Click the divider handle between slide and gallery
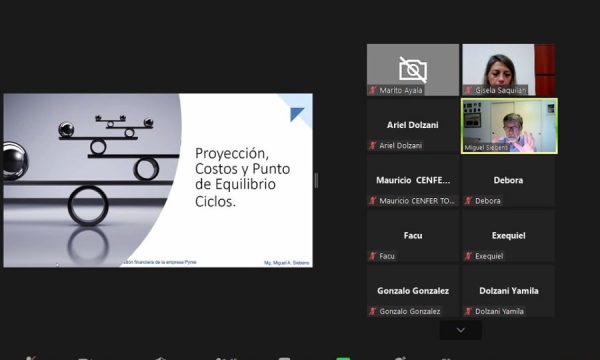Image resolution: width=600 pixels, height=360 pixels. (316, 180)
